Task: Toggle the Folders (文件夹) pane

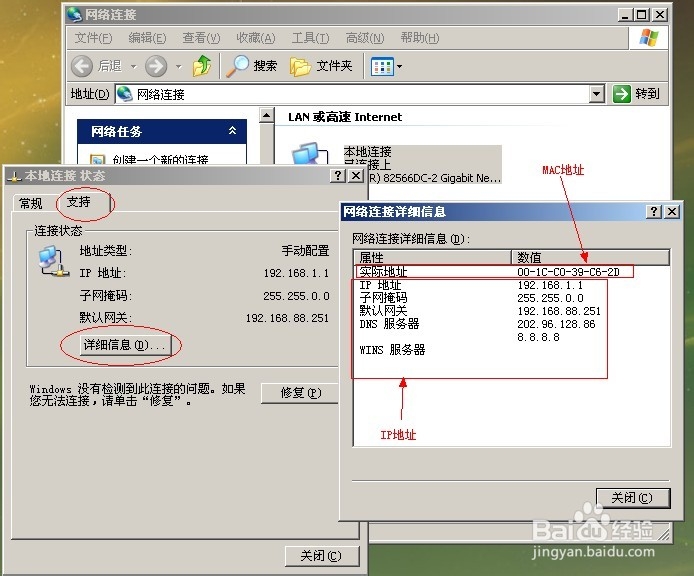Action: pos(321,66)
